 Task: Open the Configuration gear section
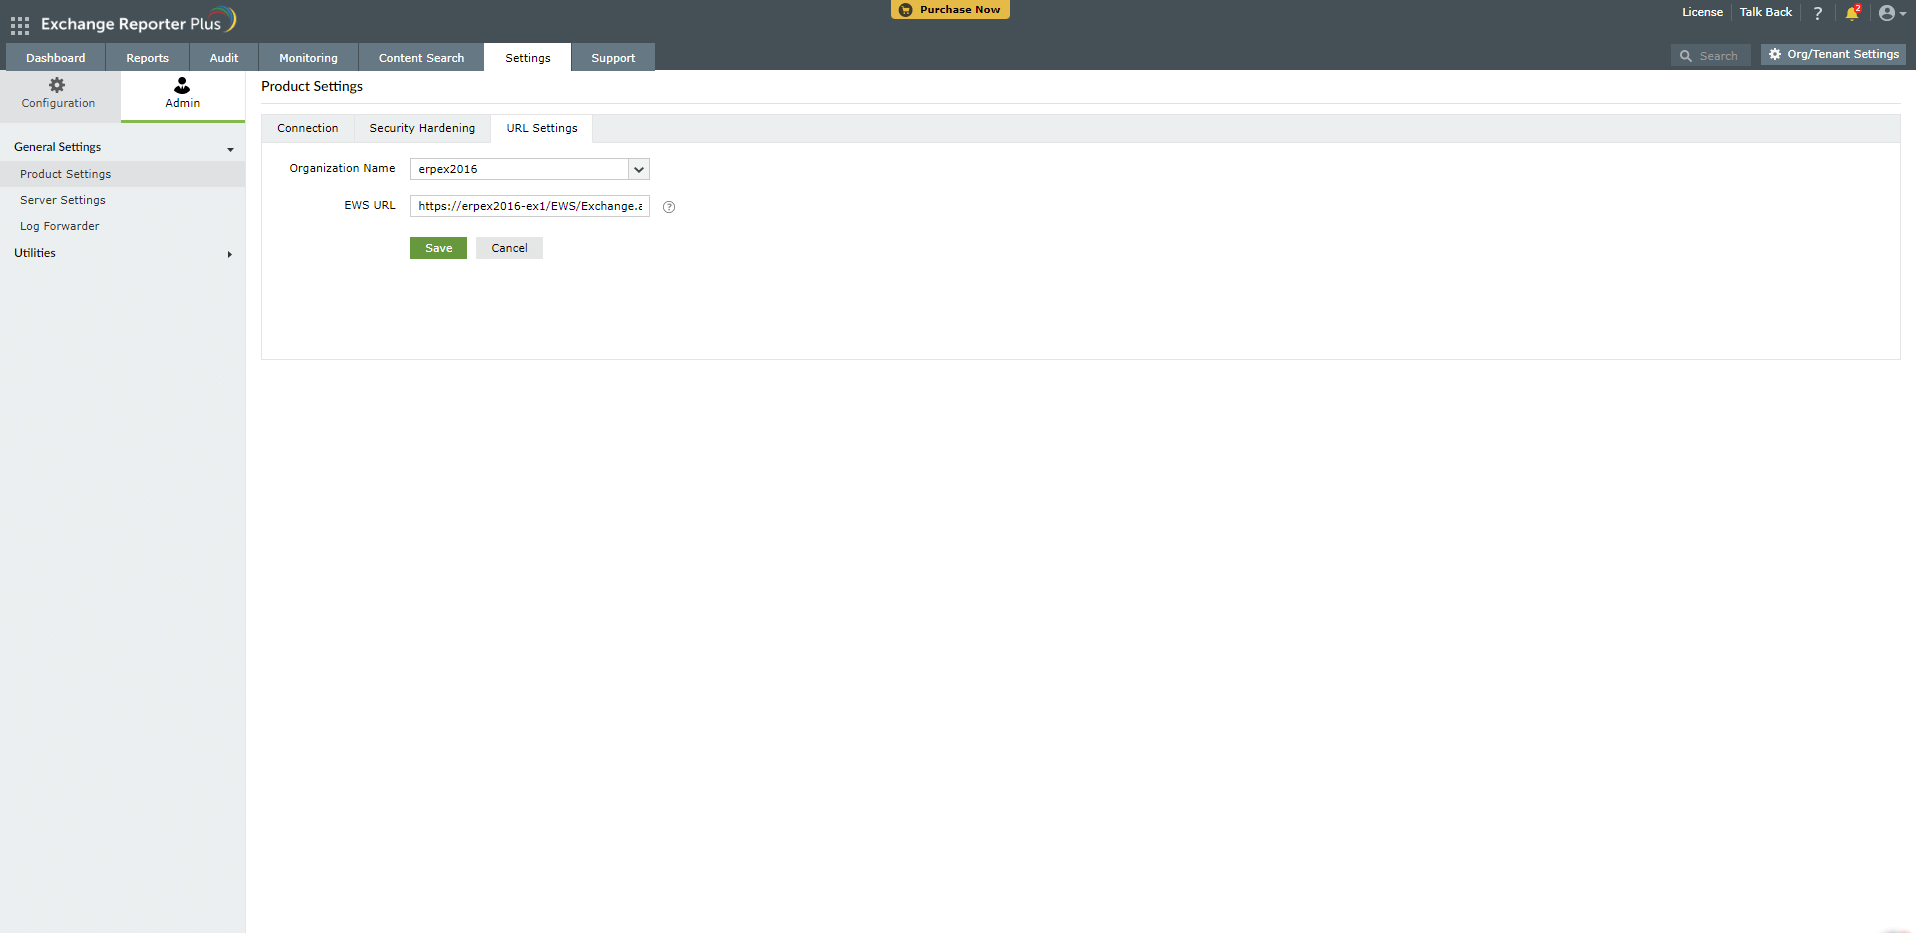tap(59, 94)
